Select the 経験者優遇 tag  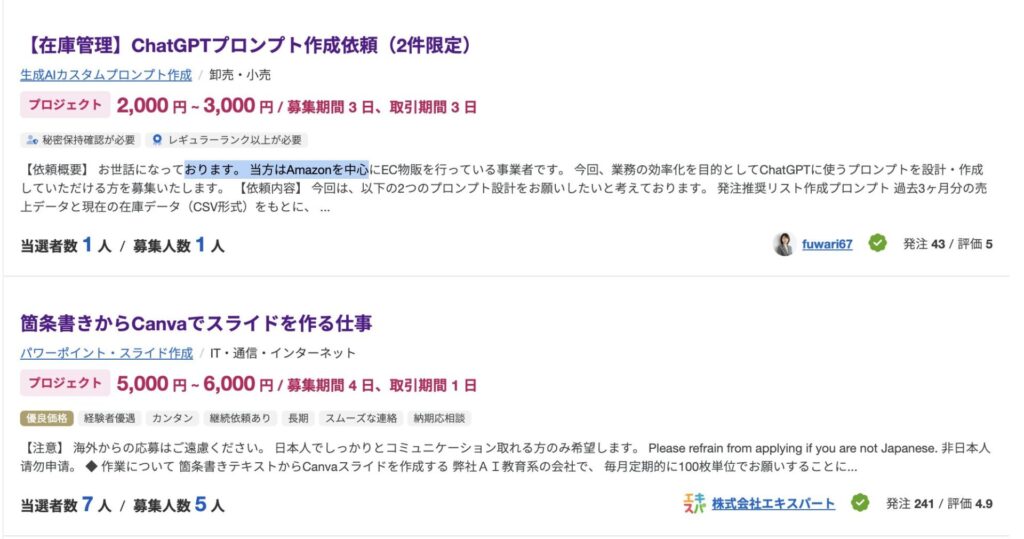tap(111, 418)
